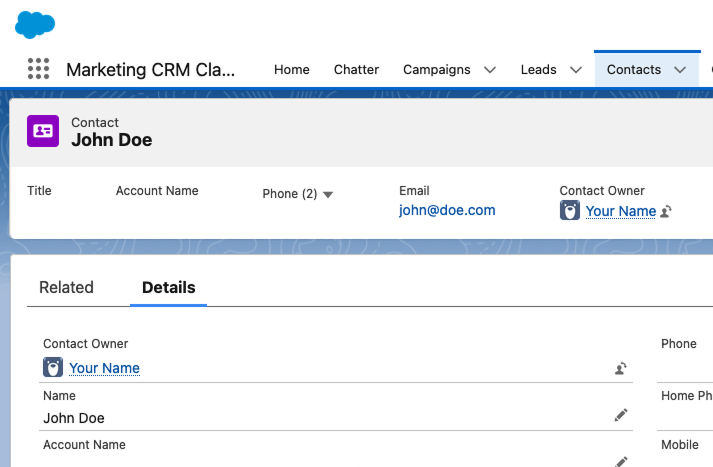Click the Email label in header
This screenshot has width=713, height=467.
point(414,191)
